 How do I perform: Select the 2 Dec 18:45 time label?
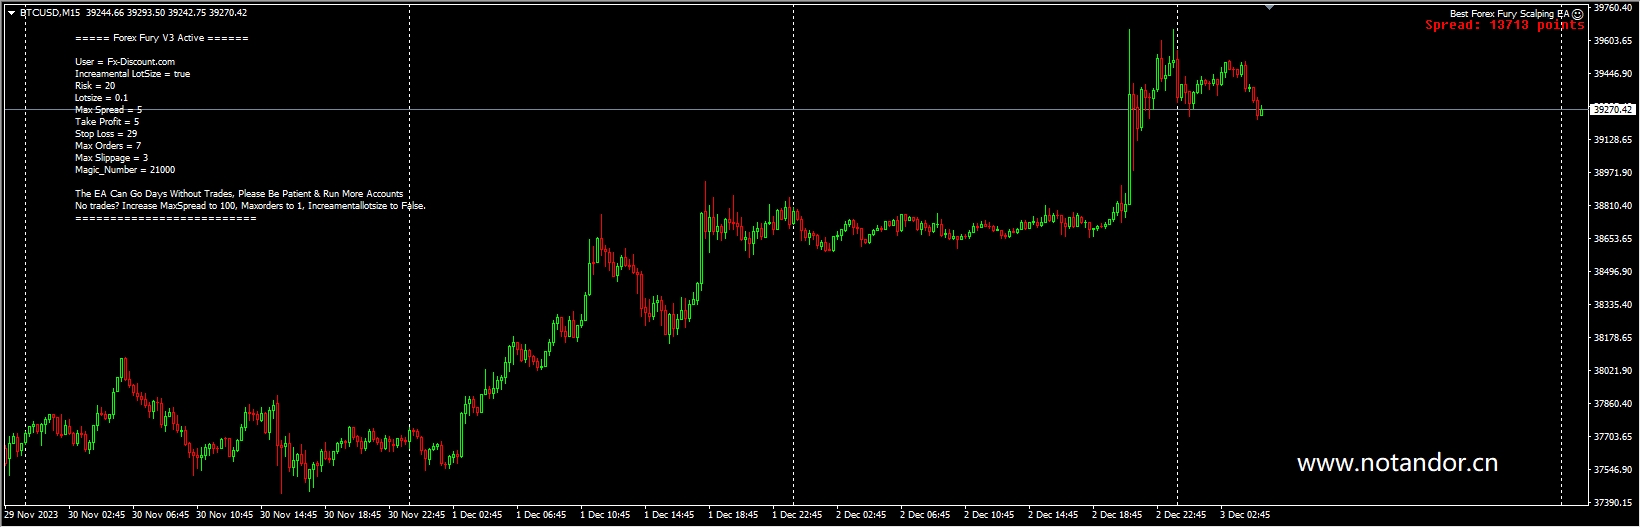(1117, 516)
